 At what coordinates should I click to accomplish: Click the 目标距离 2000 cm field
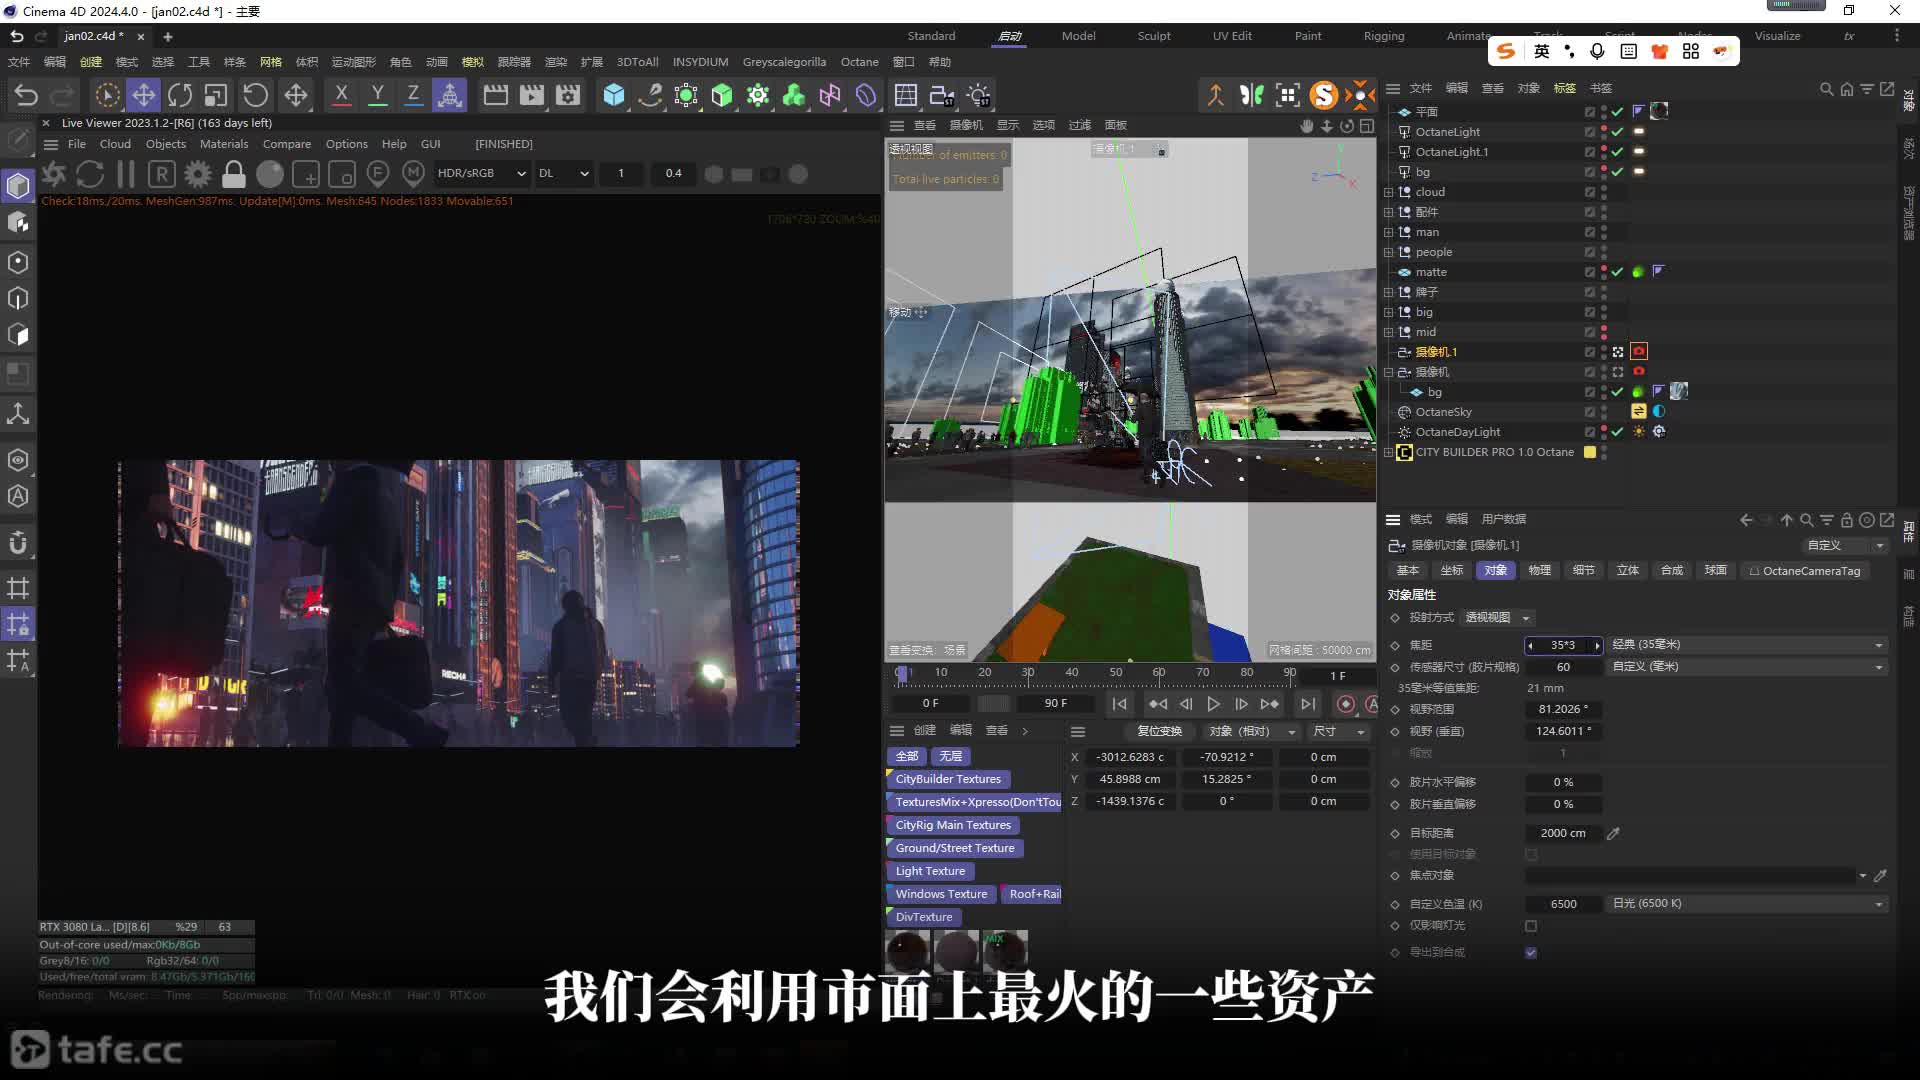point(1562,833)
